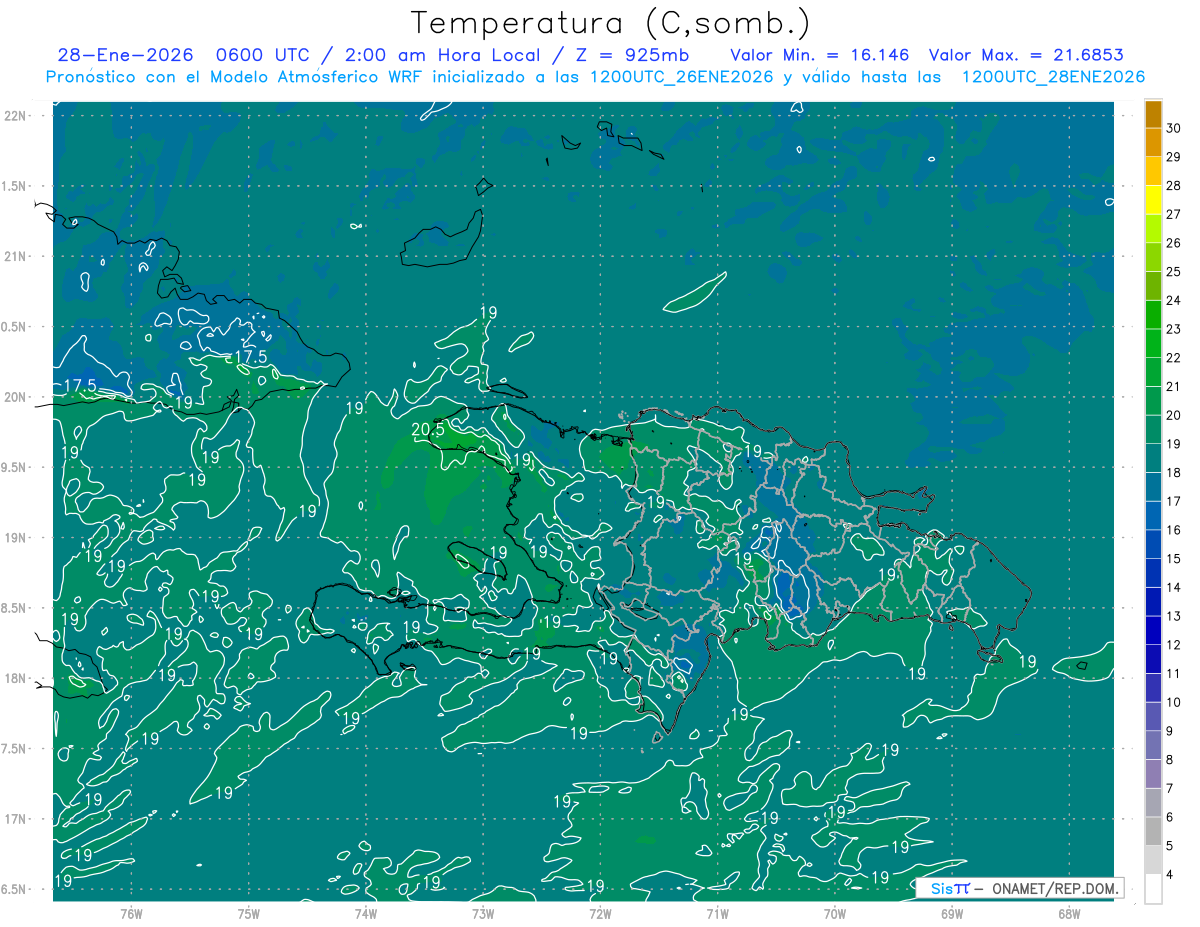Click legend value 26 on color scale
The width and height of the screenshot is (1200, 927).
coord(1174,243)
